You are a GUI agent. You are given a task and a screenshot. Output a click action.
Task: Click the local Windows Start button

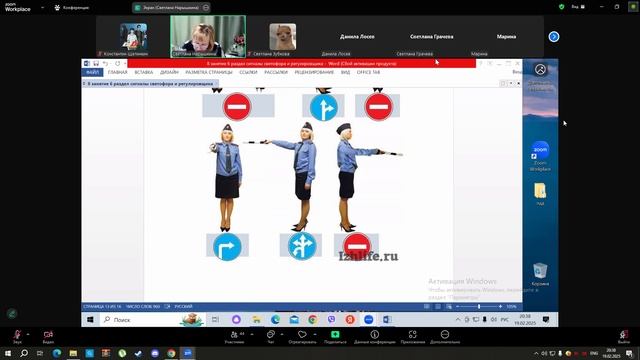coord(8,353)
